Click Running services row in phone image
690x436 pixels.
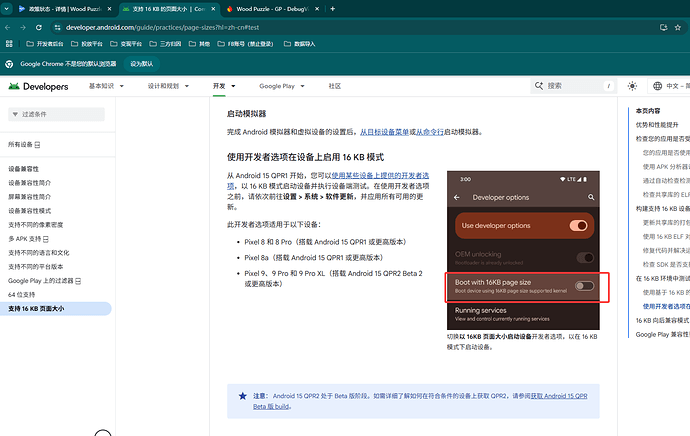(x=523, y=315)
